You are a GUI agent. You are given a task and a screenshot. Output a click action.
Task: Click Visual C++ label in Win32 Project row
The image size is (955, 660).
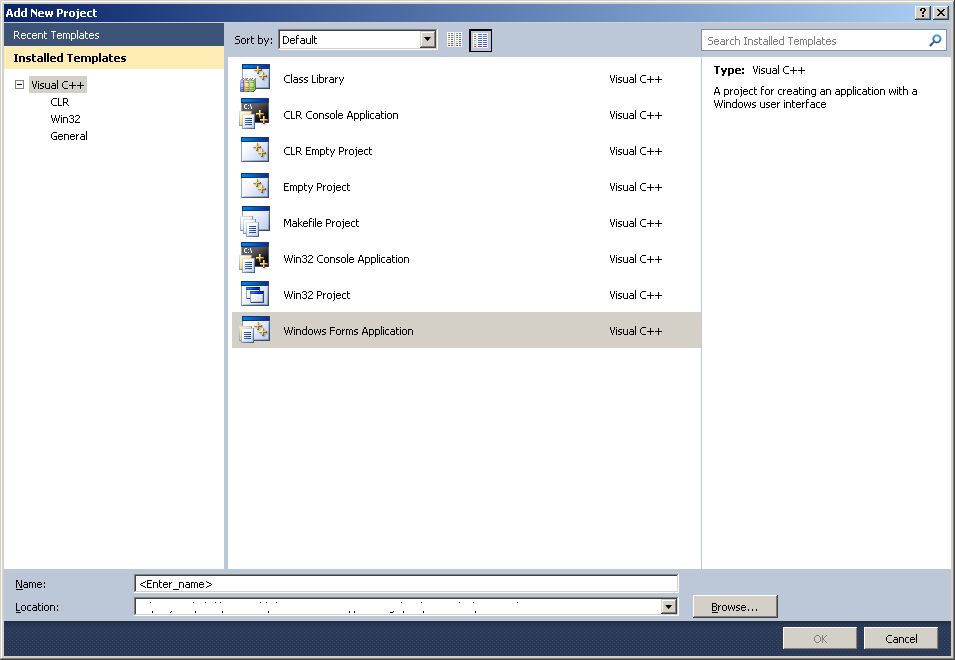635,294
